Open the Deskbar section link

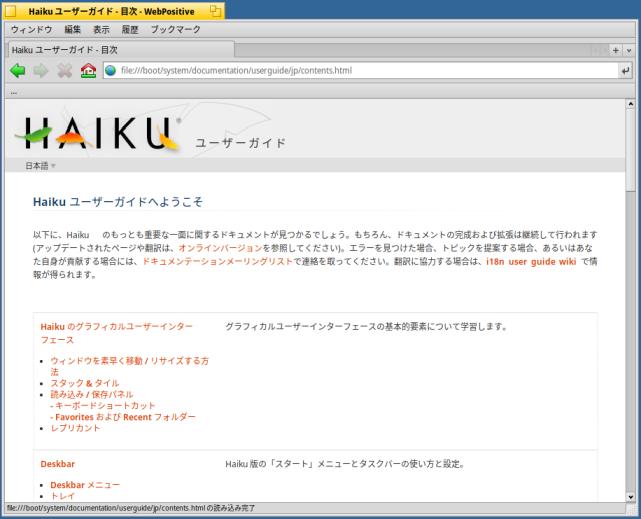point(58,464)
